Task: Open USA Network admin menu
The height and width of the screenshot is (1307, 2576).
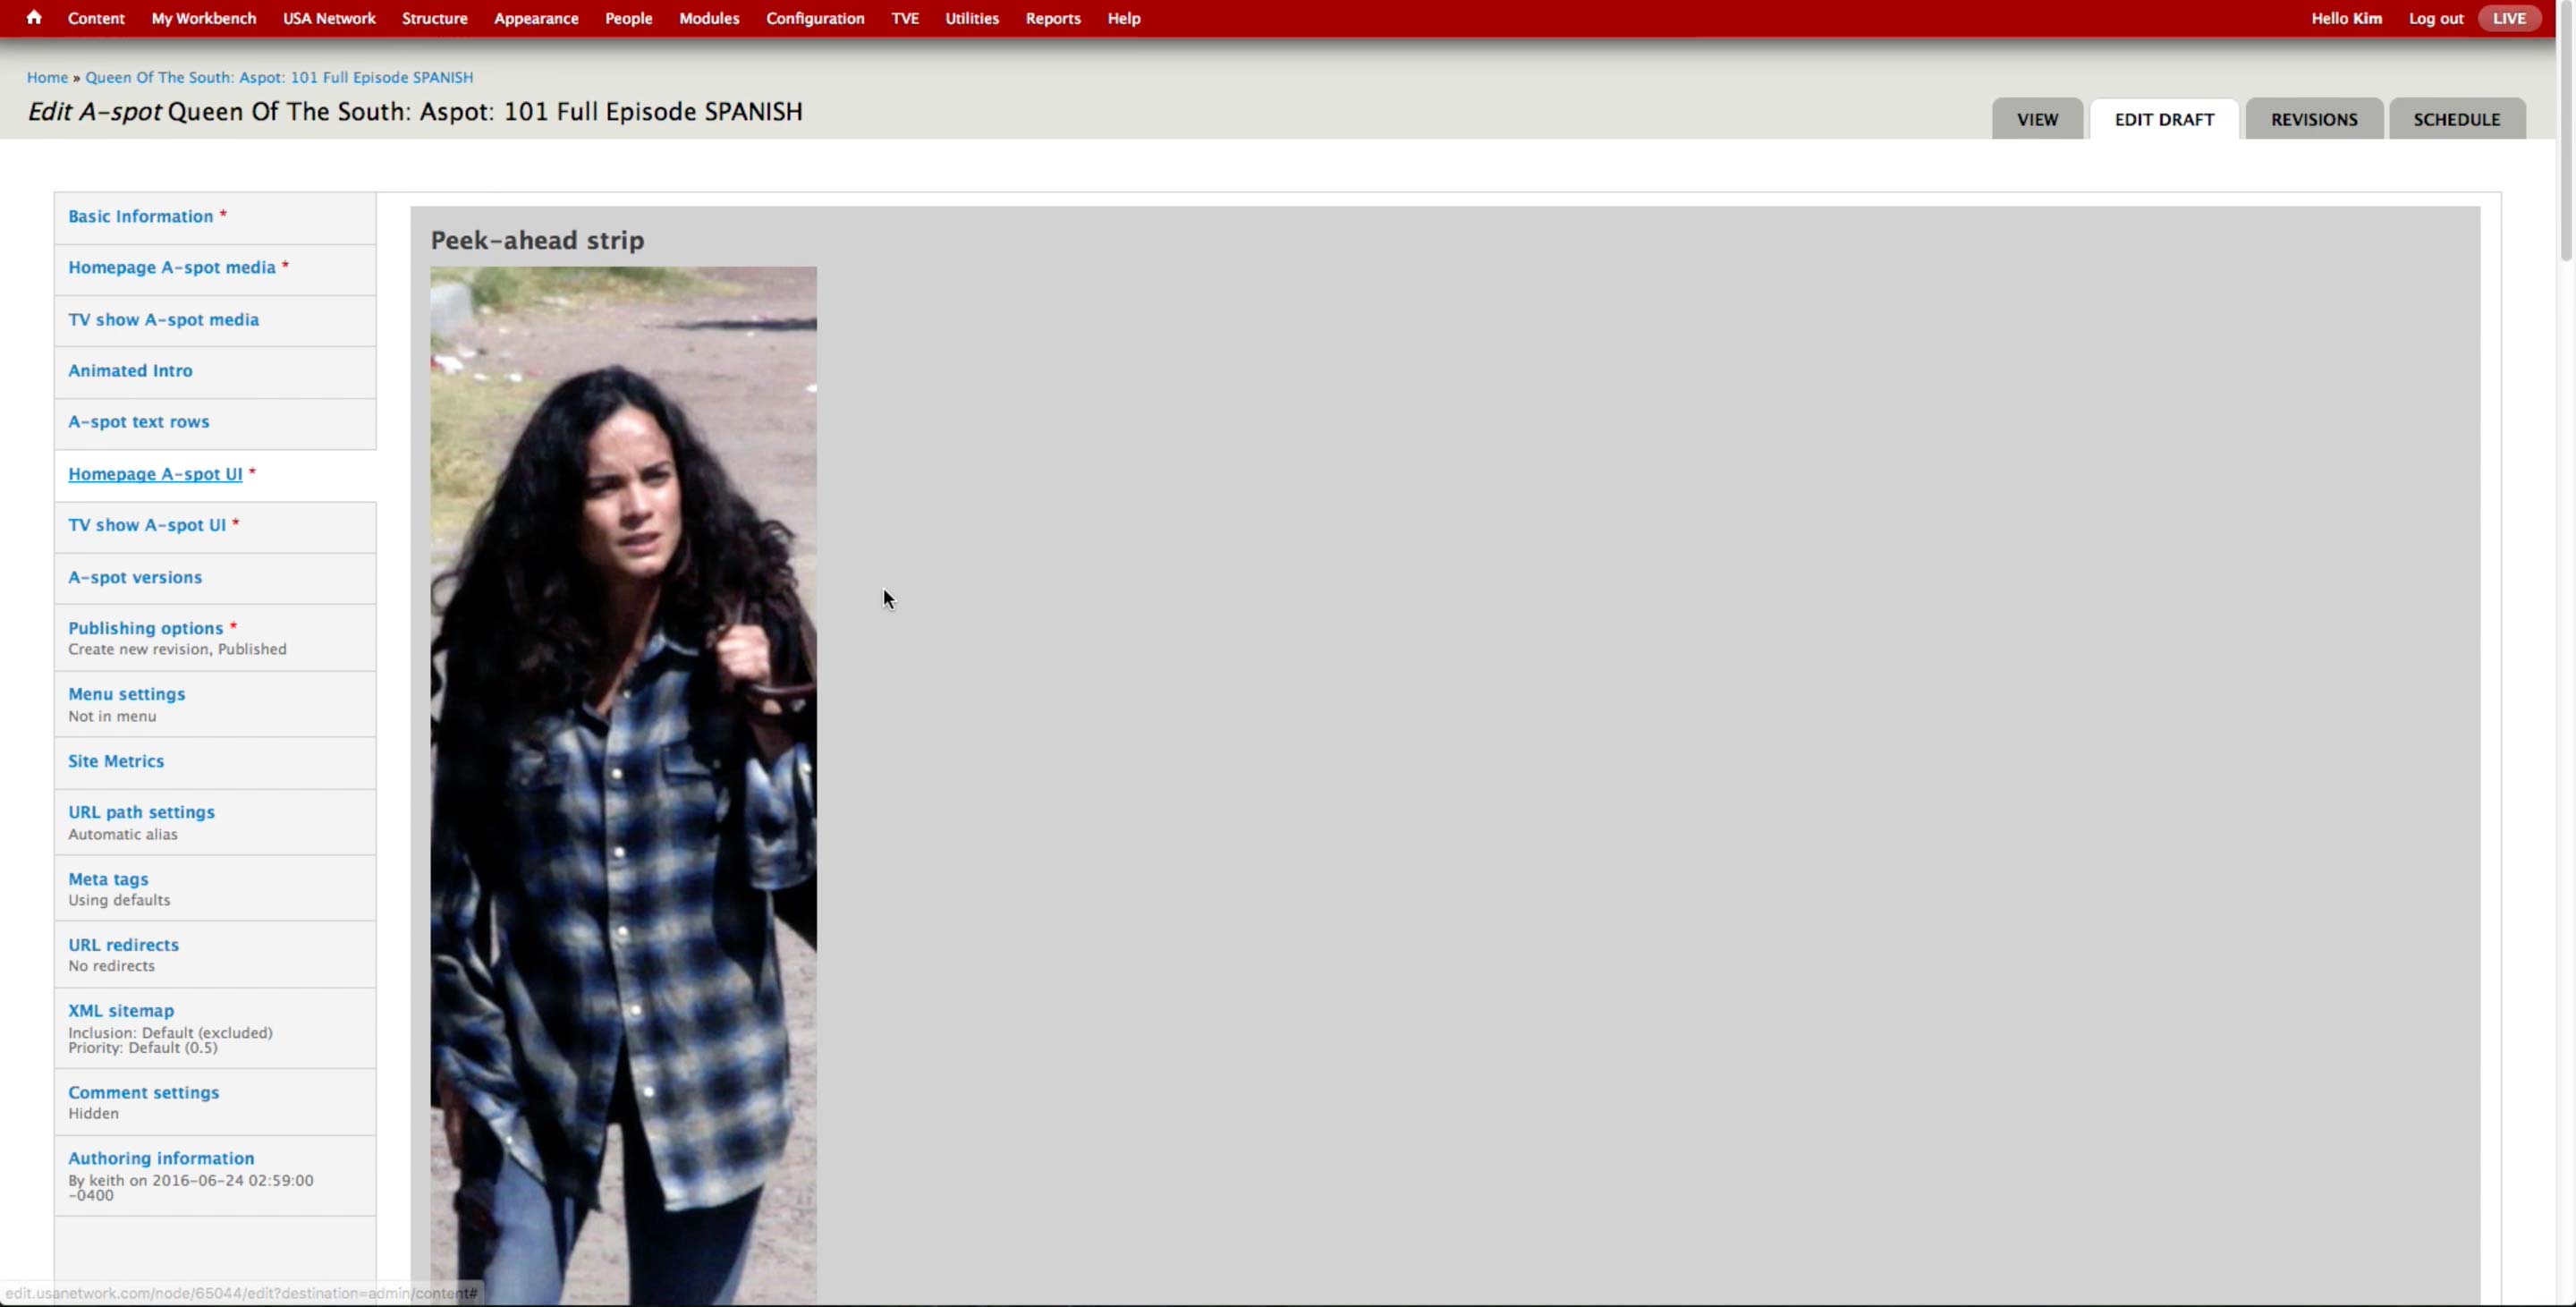Action: tap(328, 18)
